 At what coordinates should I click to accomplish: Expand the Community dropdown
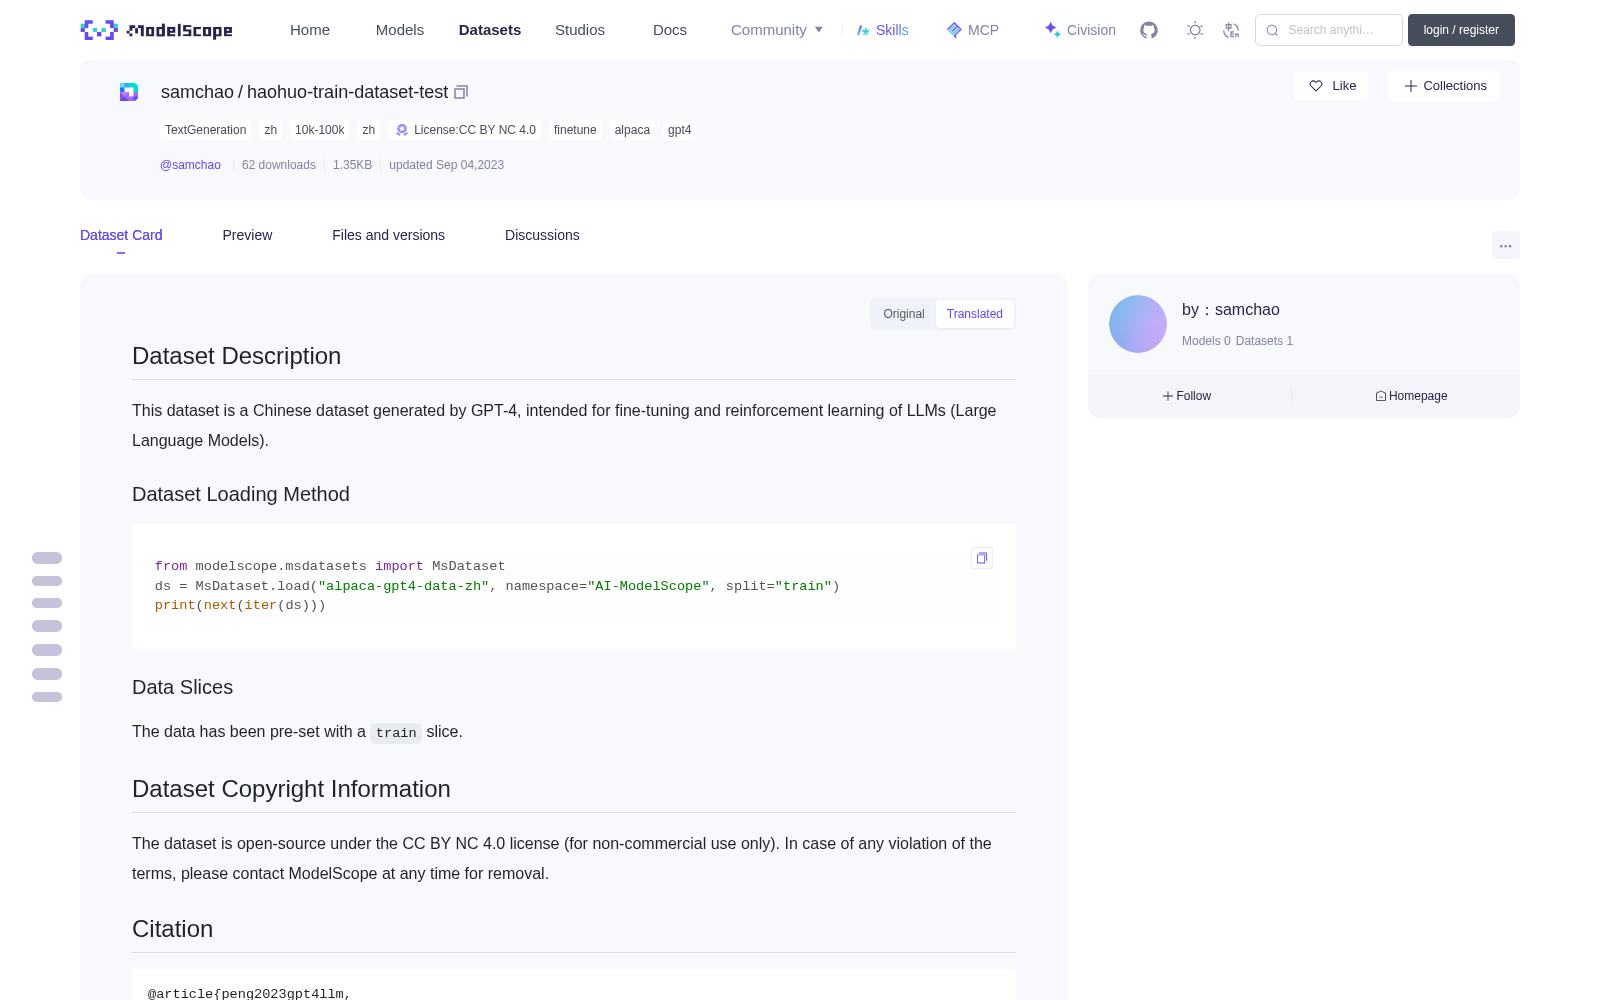tap(777, 30)
